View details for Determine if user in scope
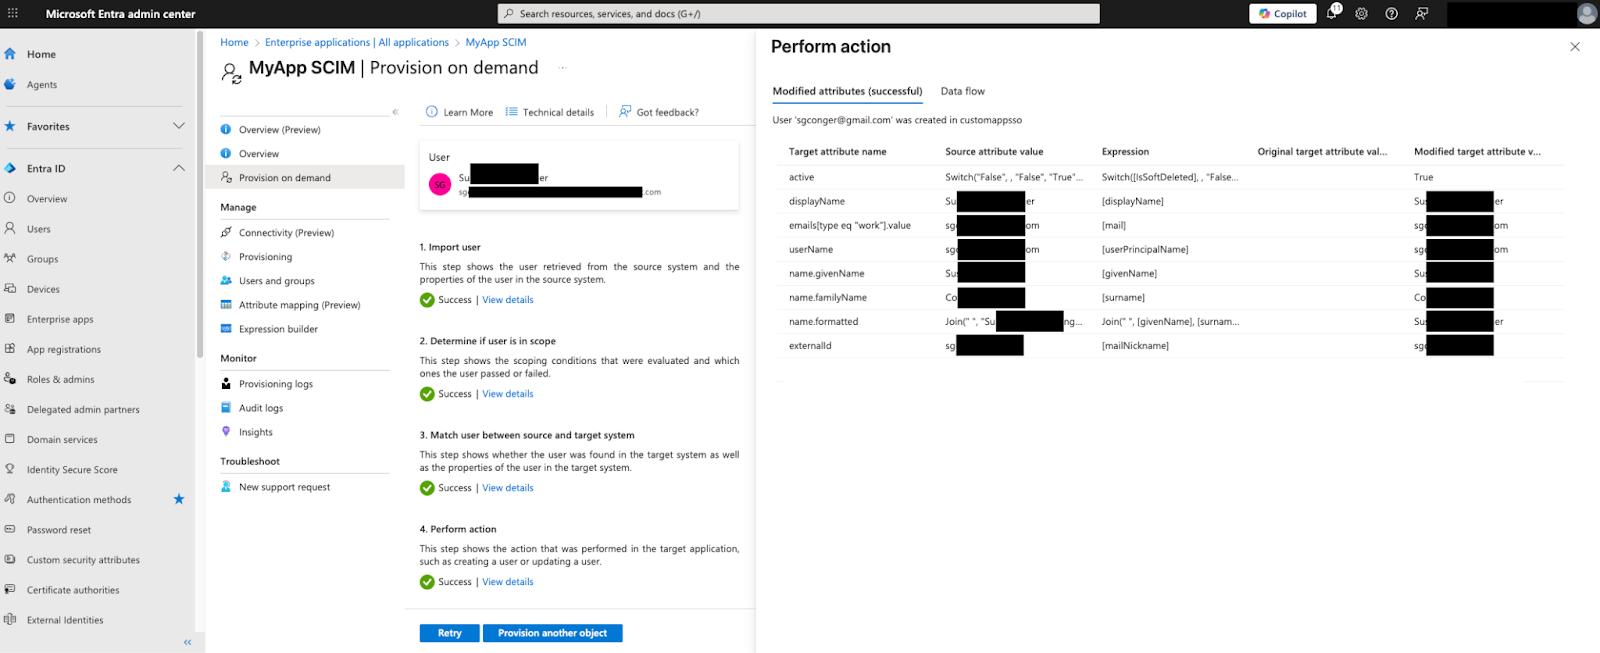 point(508,394)
